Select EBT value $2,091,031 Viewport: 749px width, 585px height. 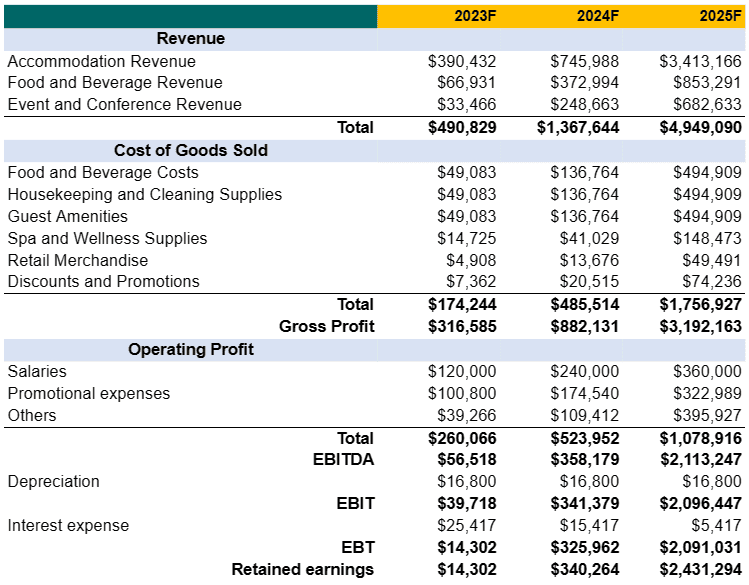(x=700, y=547)
